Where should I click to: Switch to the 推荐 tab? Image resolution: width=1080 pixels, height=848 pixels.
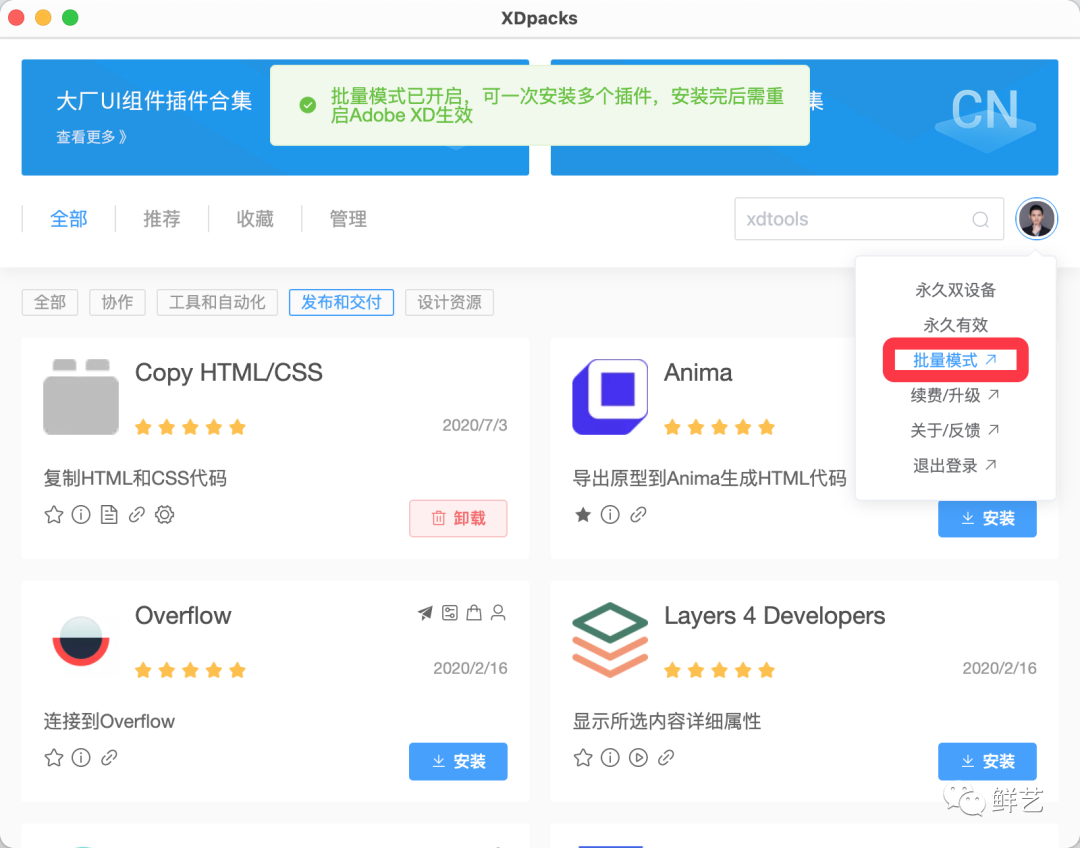[x=162, y=219]
